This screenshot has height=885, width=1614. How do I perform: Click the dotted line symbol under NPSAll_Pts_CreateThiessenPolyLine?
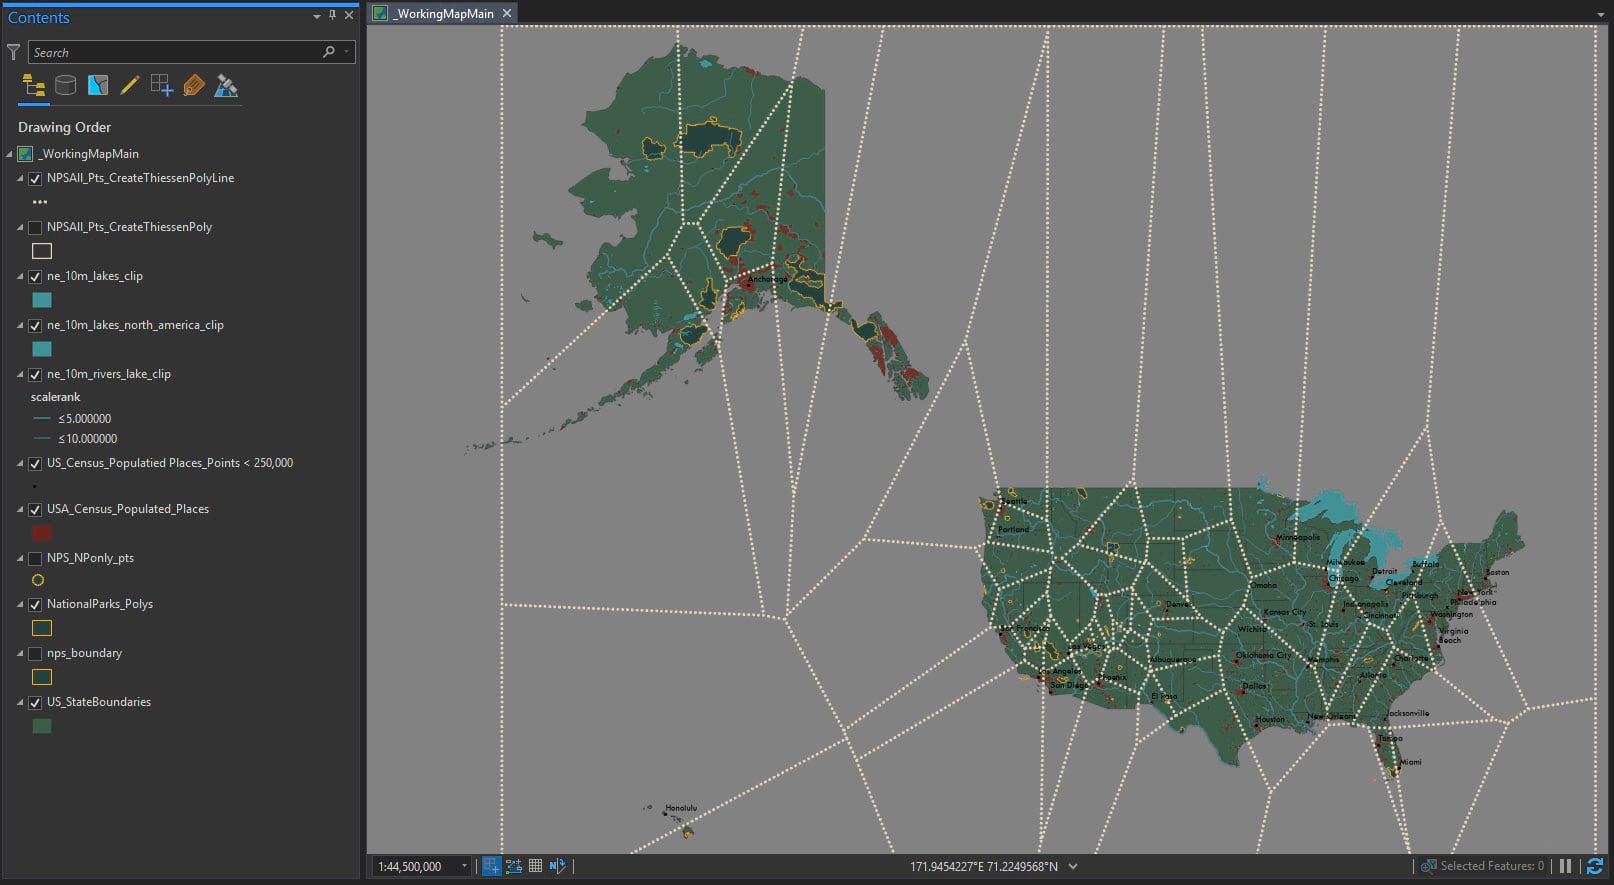40,202
